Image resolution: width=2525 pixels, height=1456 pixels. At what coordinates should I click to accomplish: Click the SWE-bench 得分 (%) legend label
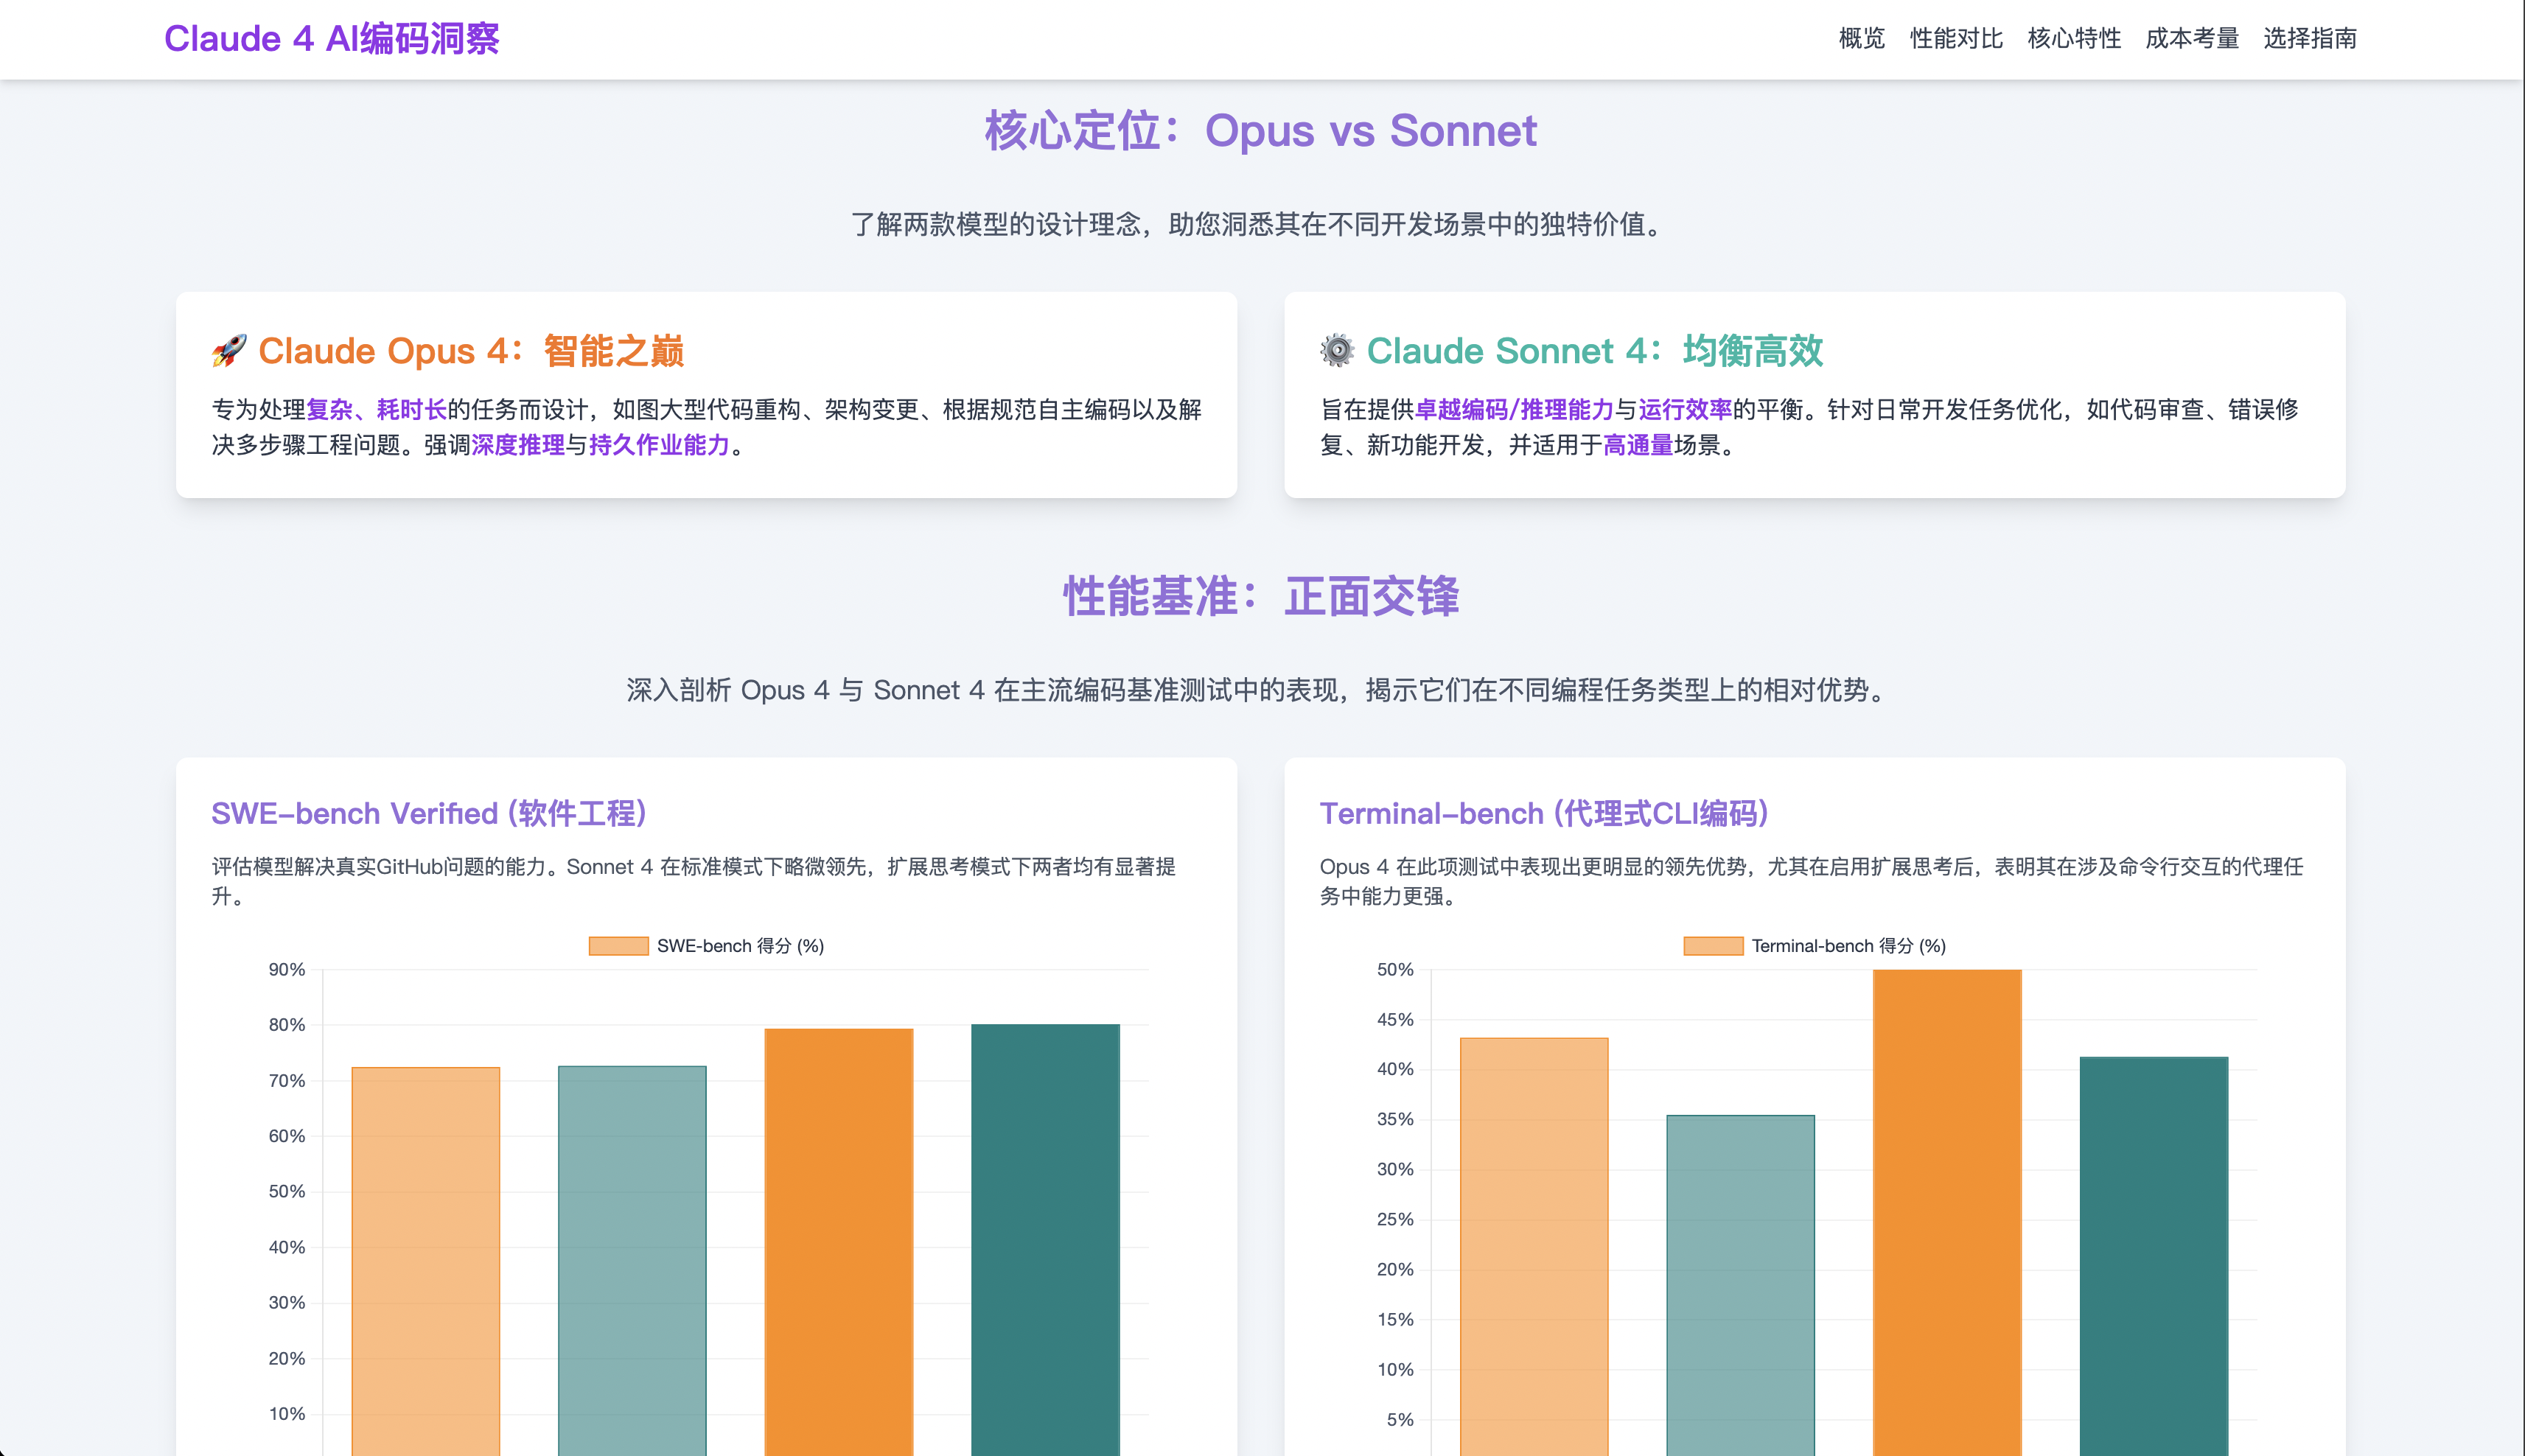coord(740,946)
